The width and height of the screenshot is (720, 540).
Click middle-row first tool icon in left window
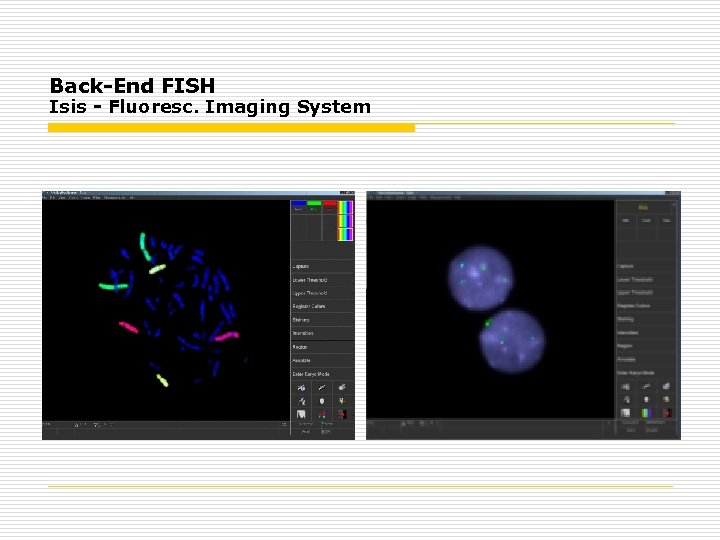[301, 401]
